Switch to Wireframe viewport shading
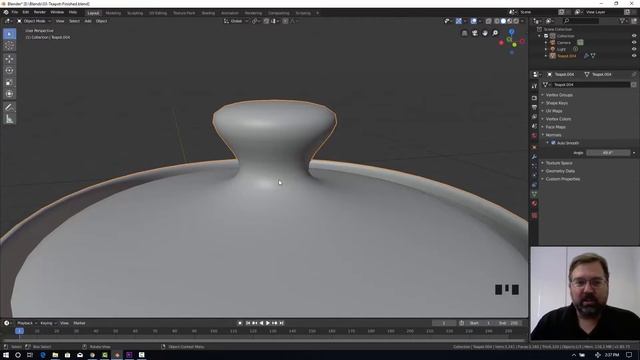This screenshot has width=640, height=360. coord(497,21)
